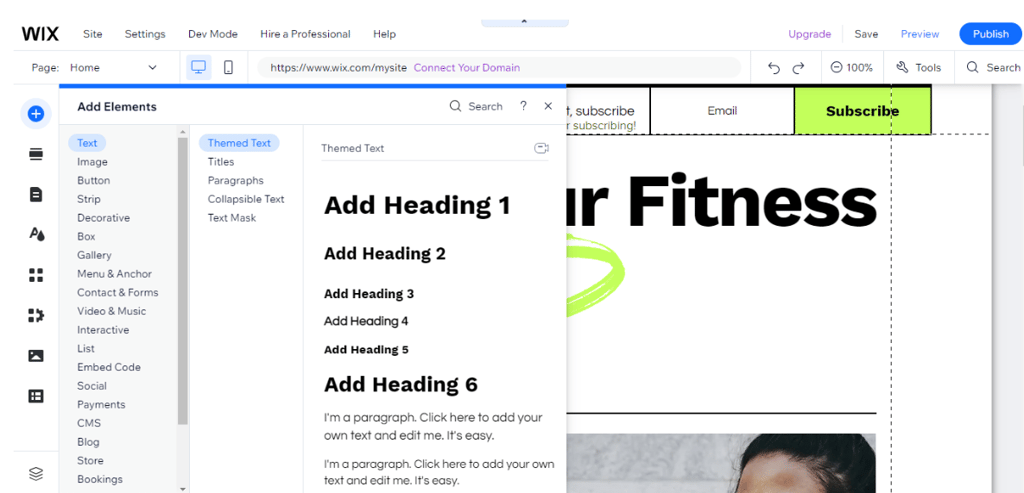Click the Wix logo
Image resolution: width=1024 pixels, height=493 pixels.
40,34
